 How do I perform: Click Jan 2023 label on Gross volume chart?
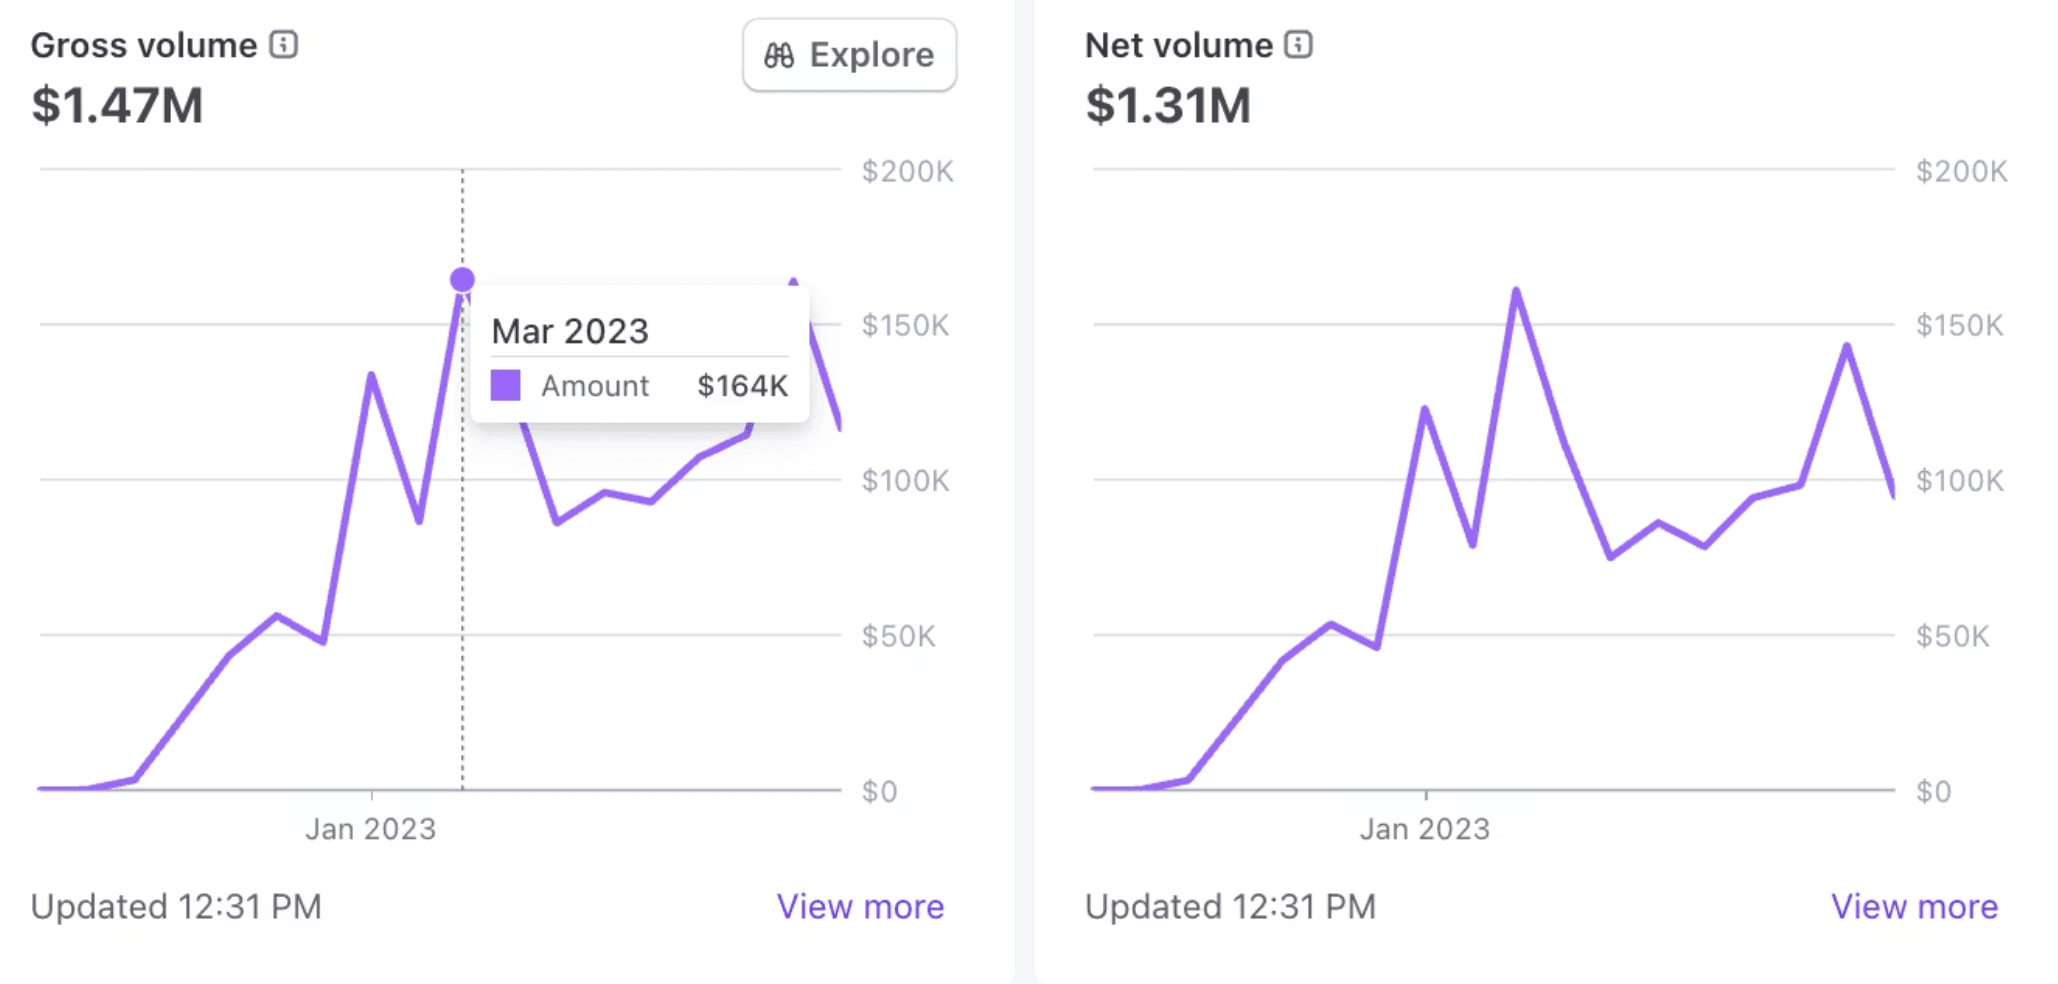click(371, 829)
